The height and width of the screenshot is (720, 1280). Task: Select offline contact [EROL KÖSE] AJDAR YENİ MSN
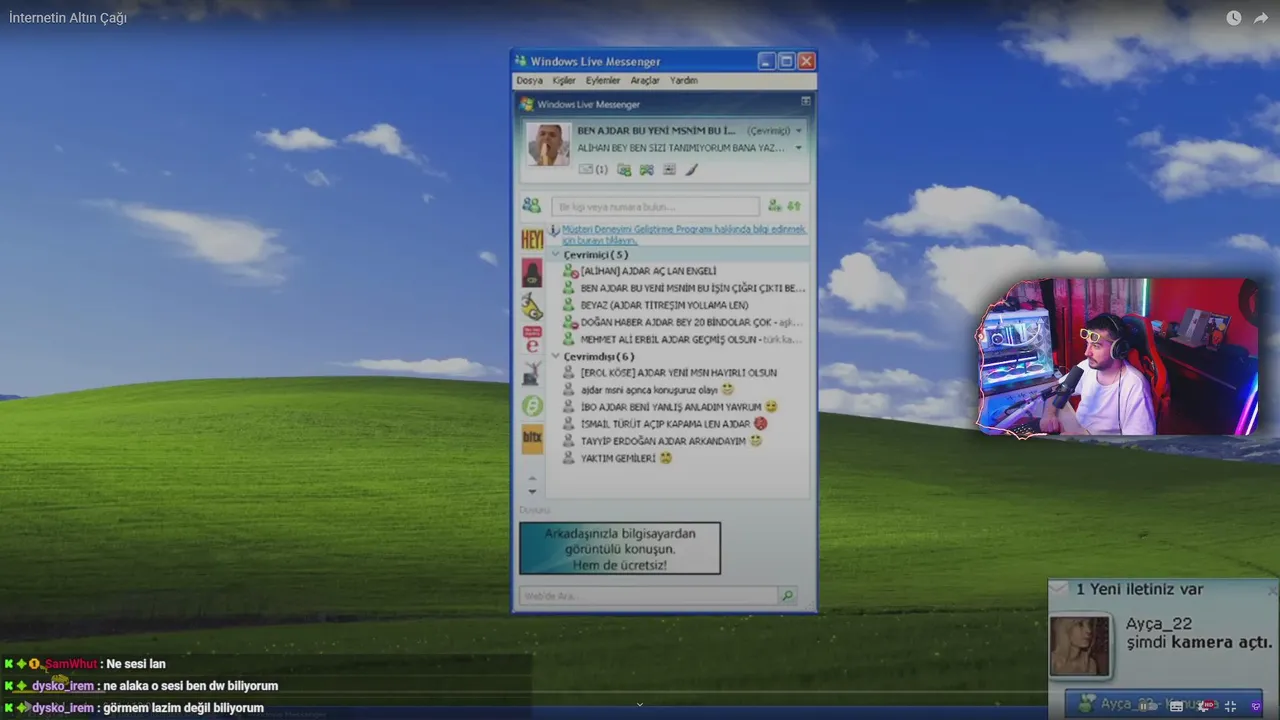[x=670, y=373]
